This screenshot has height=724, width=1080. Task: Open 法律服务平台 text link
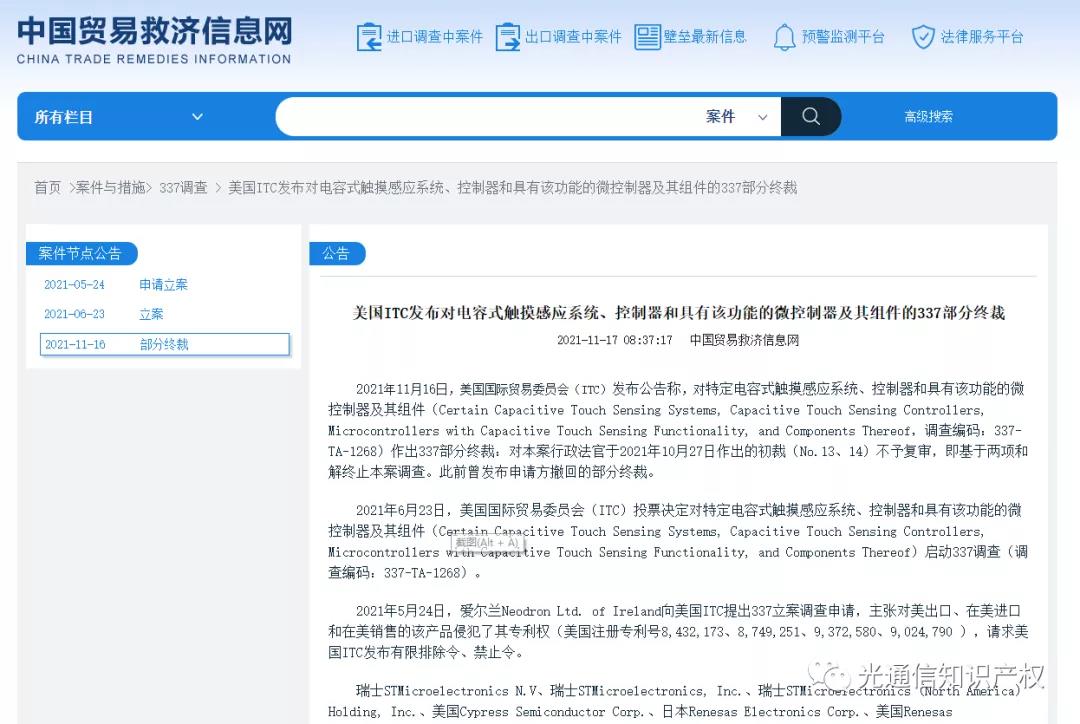pos(982,37)
